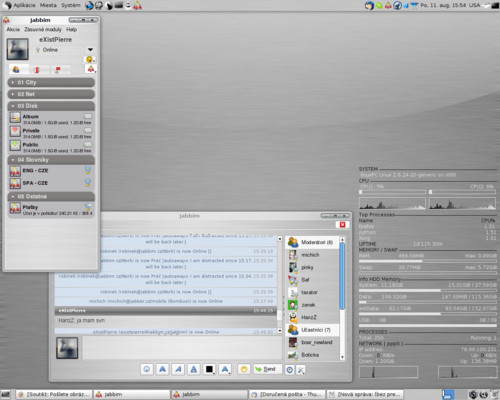Select pinky in participant list

312,267
